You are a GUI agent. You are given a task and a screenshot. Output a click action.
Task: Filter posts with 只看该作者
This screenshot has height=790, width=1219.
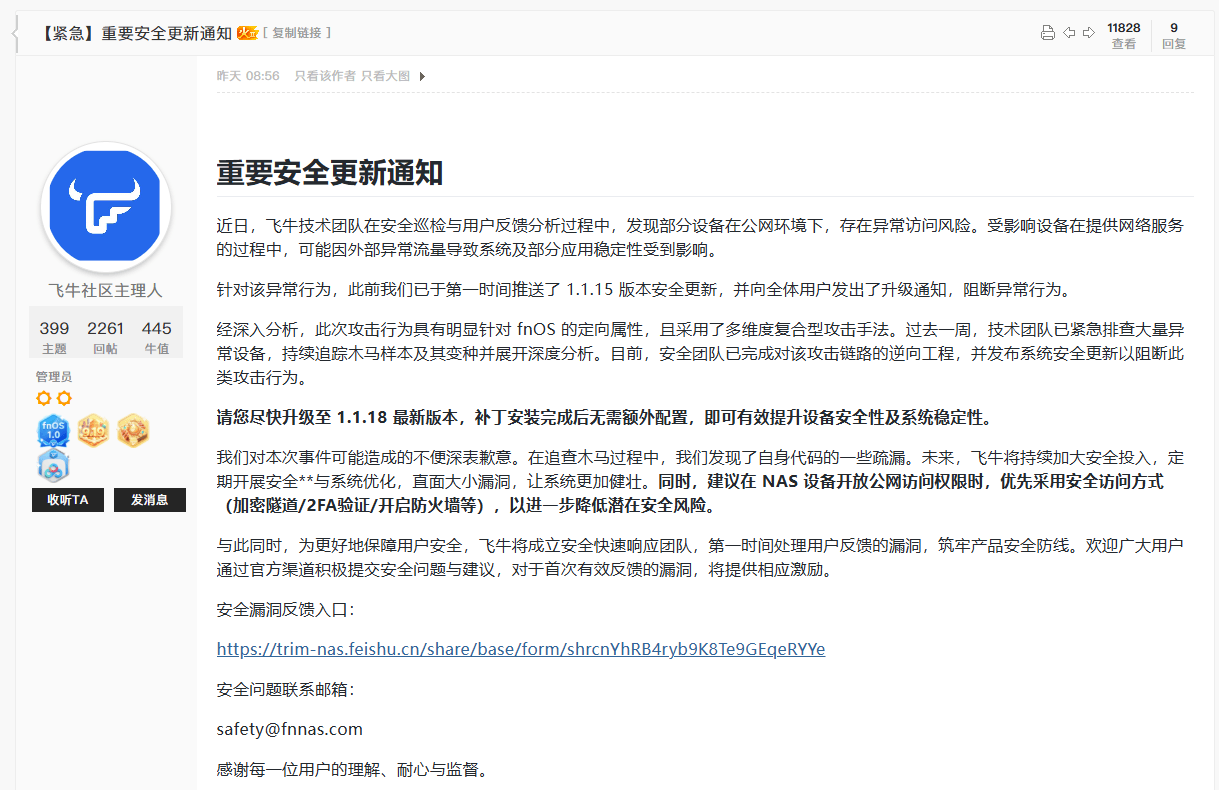(324, 76)
